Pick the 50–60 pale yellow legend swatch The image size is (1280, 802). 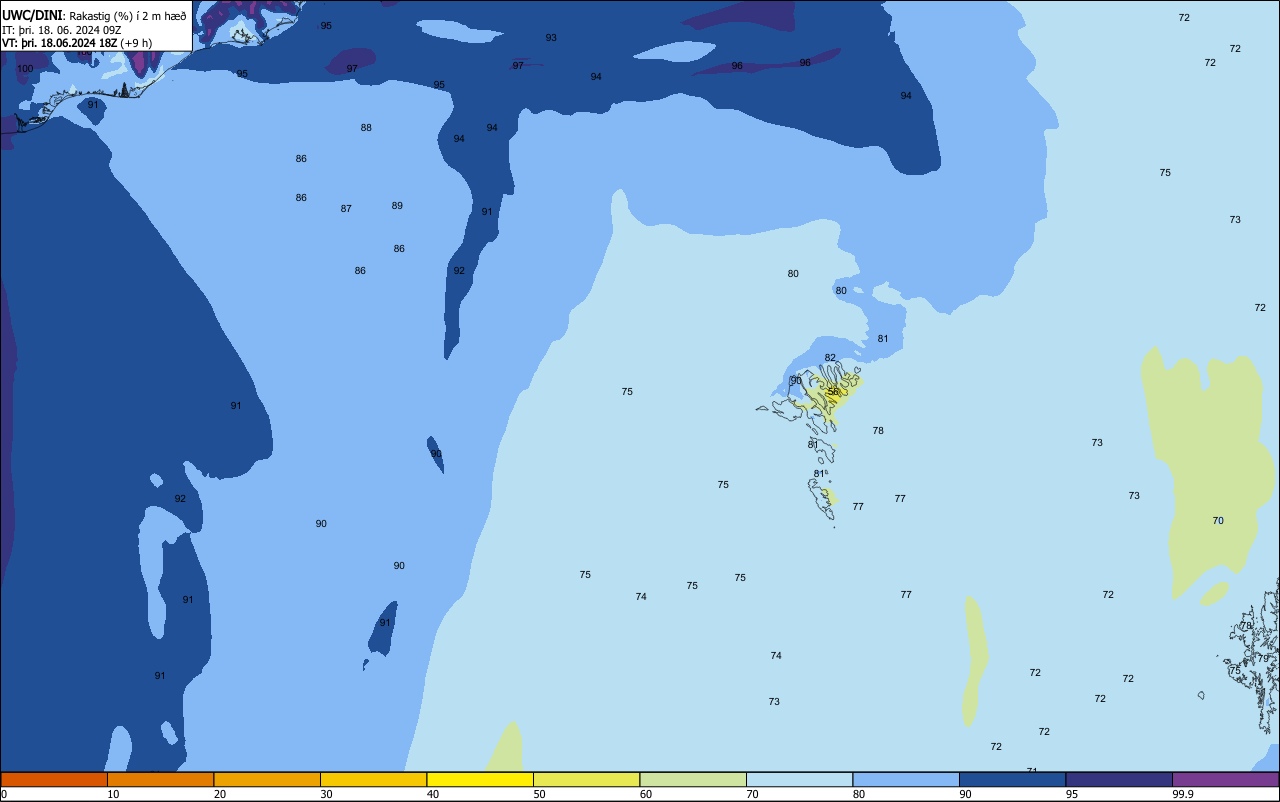click(586, 779)
